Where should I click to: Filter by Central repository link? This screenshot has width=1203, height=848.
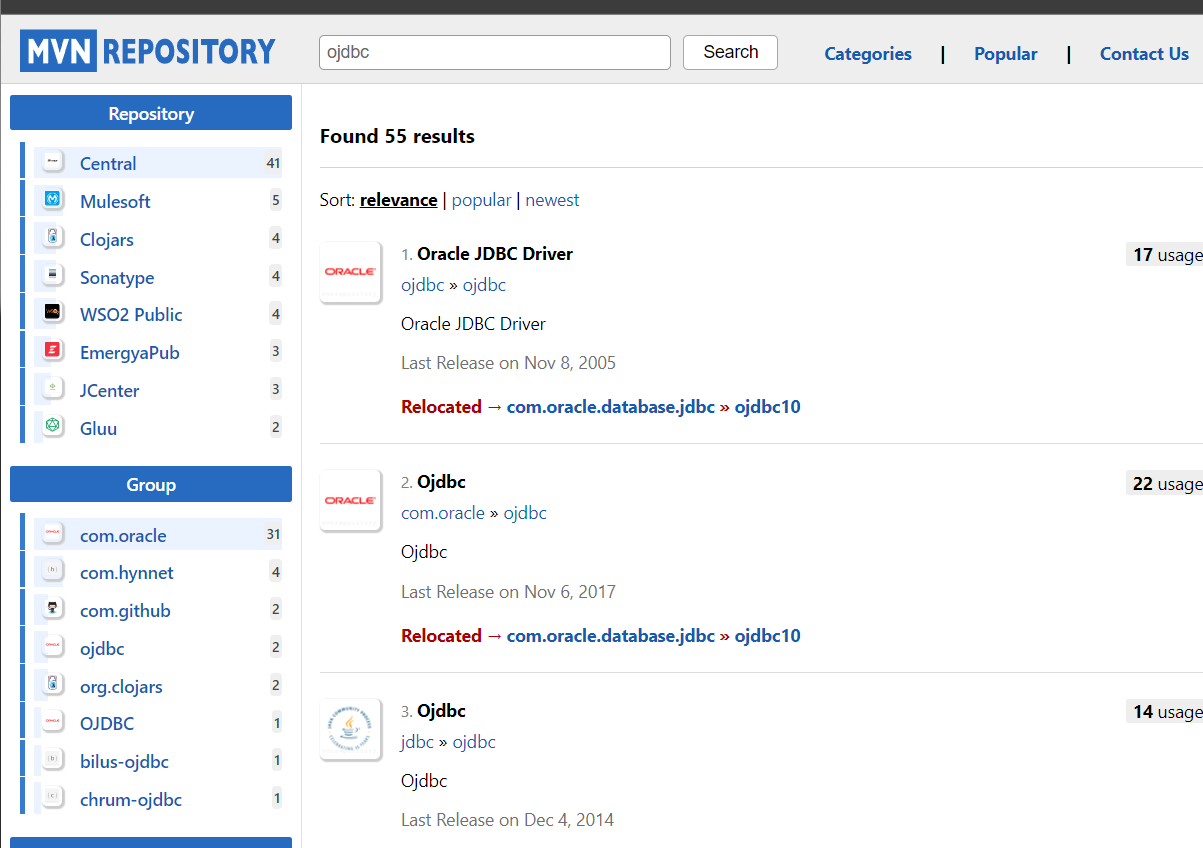tap(108, 163)
